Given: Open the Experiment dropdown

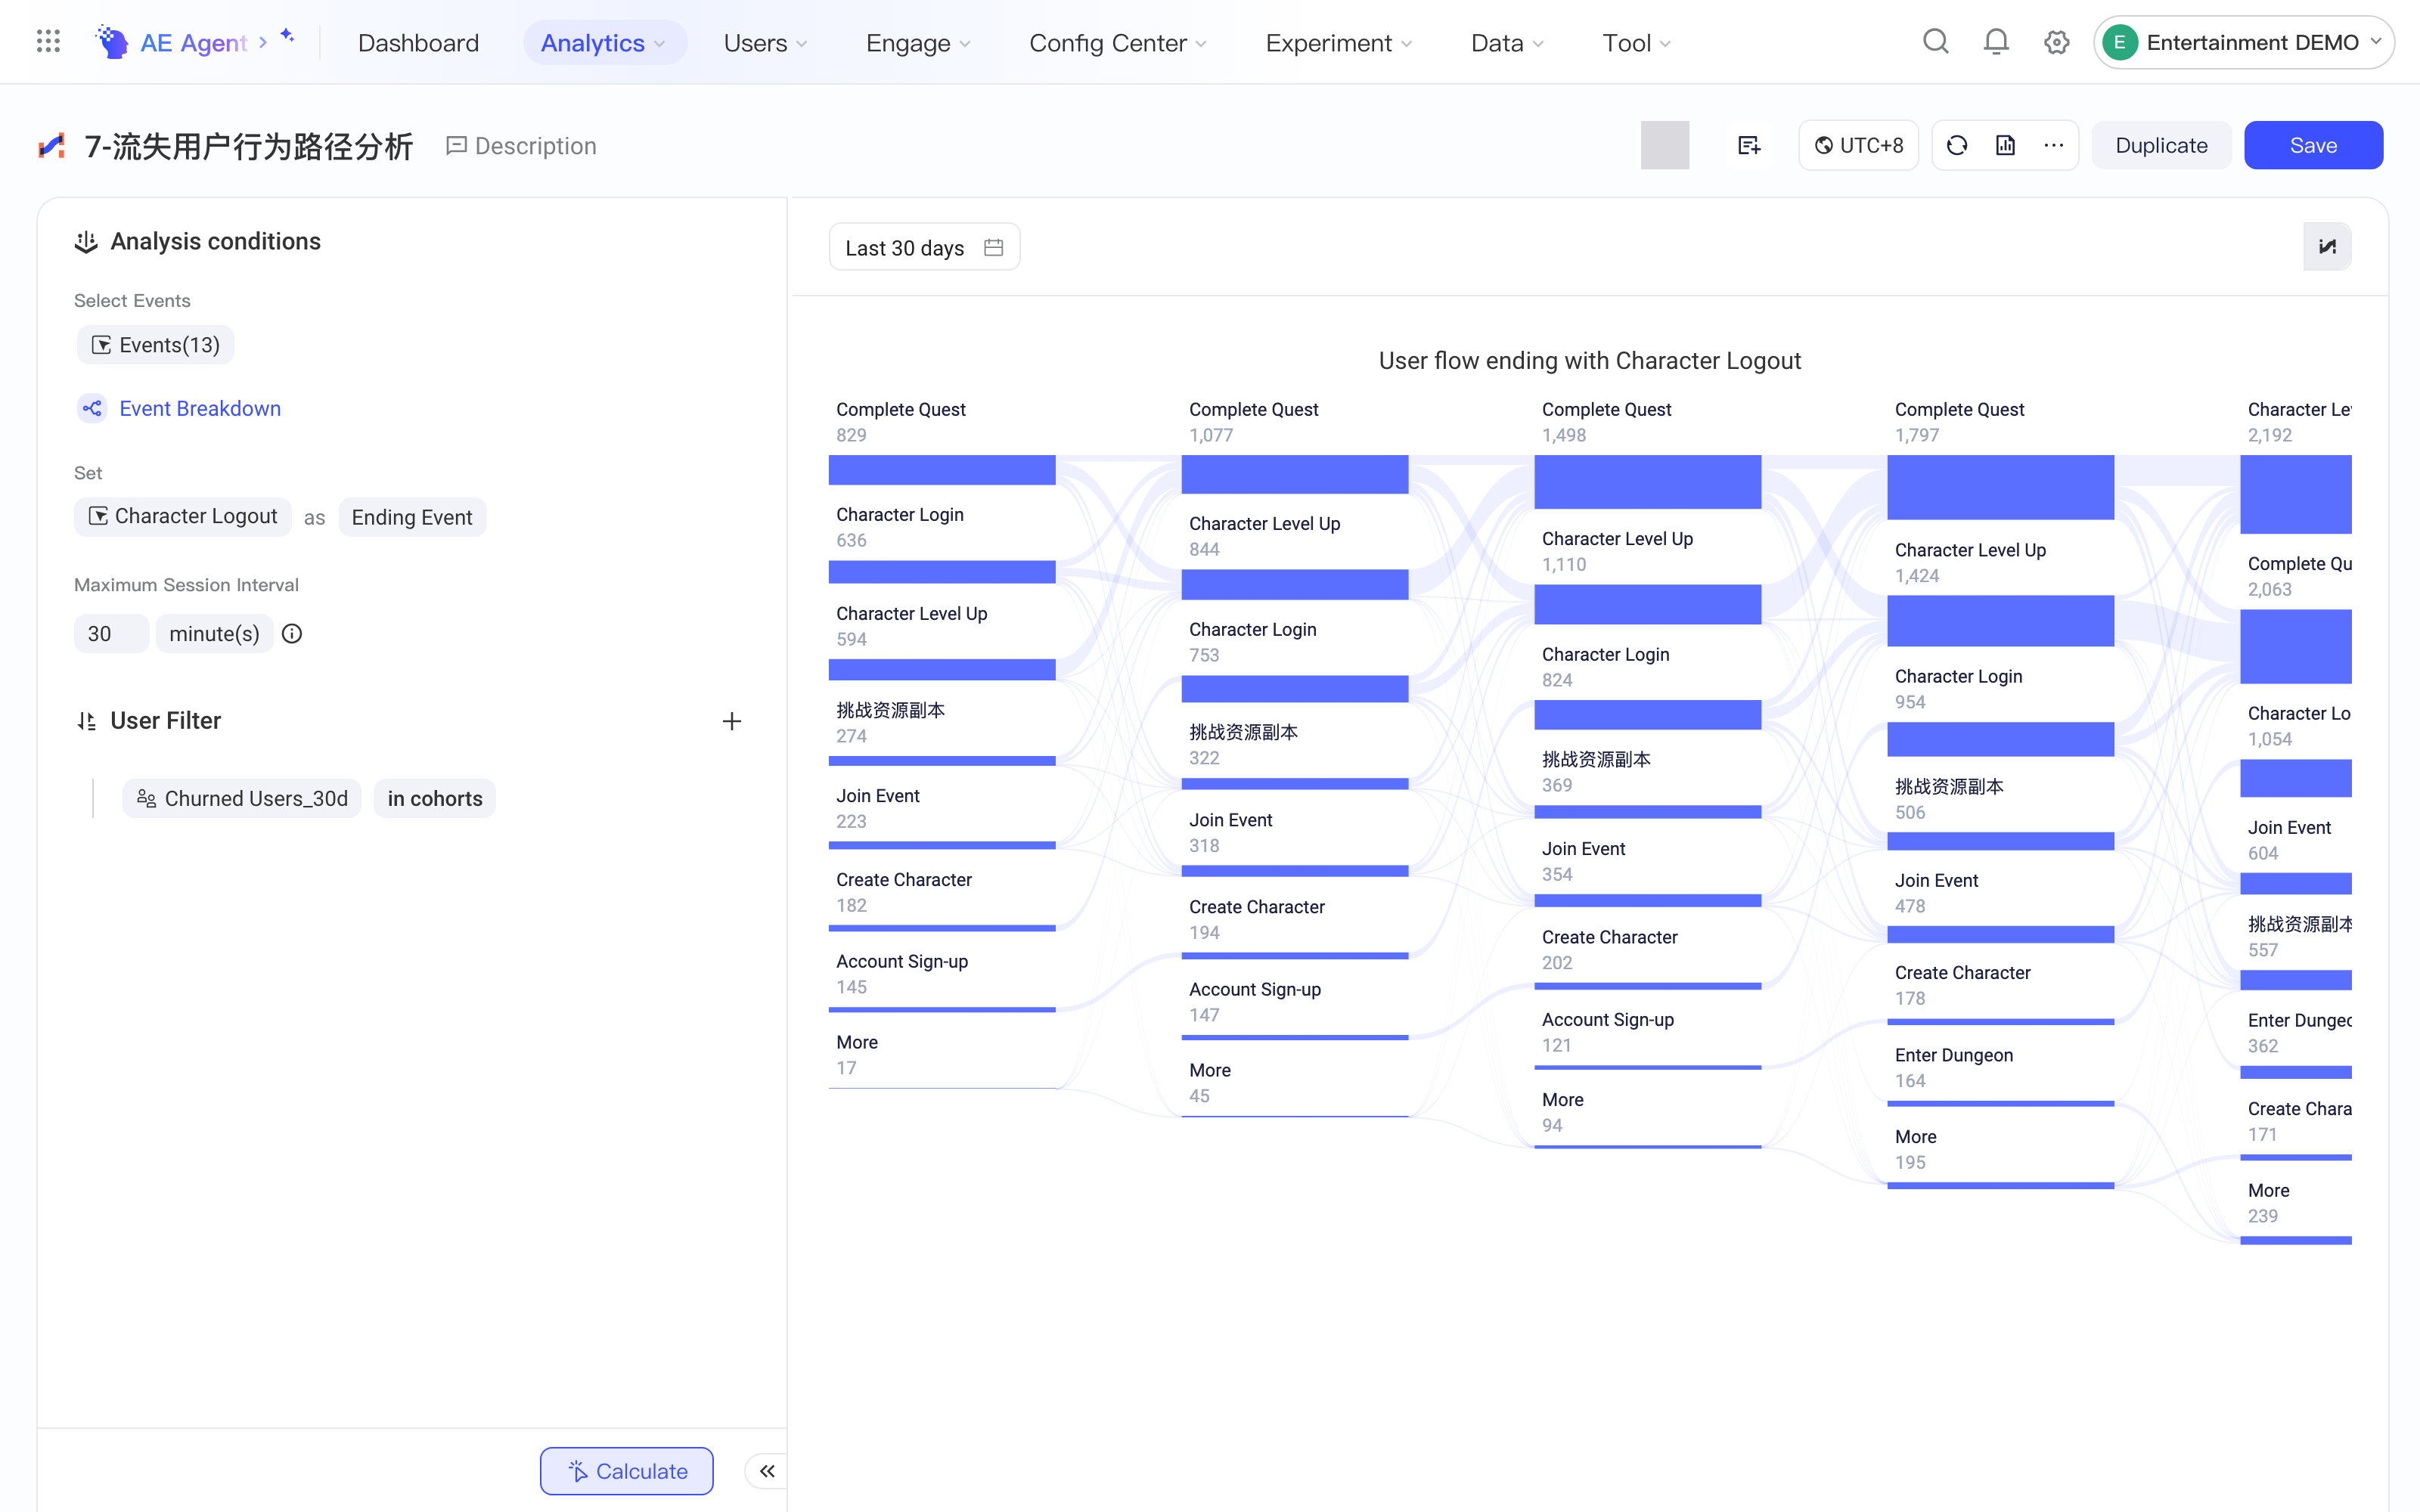Looking at the screenshot, I should click(x=1339, y=42).
